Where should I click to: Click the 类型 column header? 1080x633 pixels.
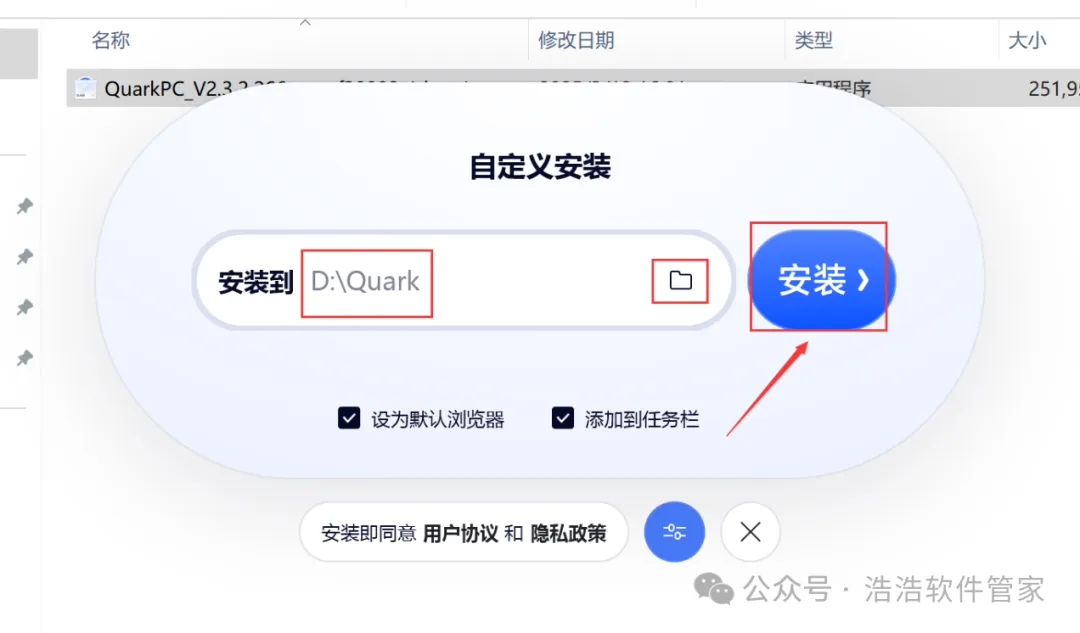pyautogui.click(x=813, y=40)
